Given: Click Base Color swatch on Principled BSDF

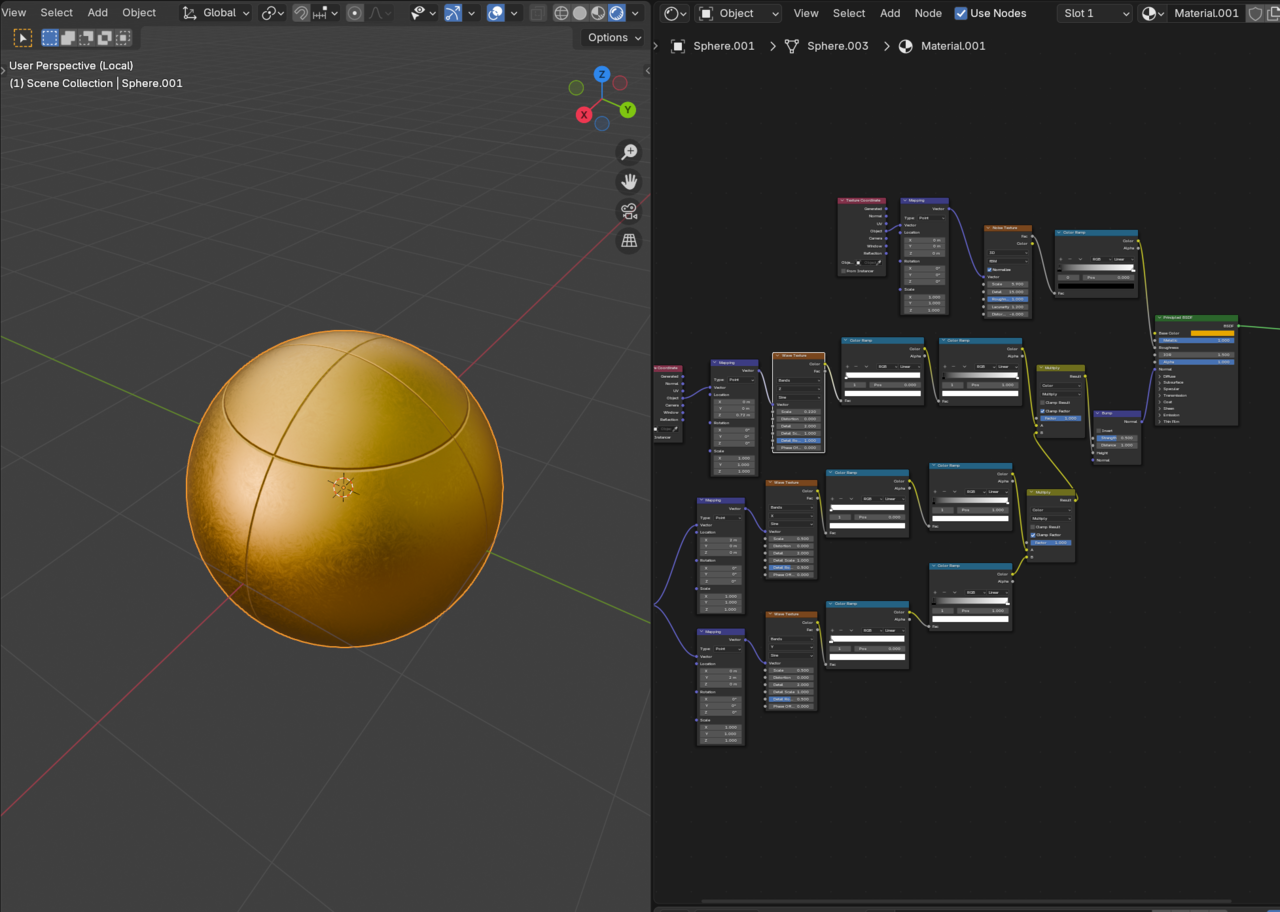Looking at the screenshot, I should (1212, 333).
